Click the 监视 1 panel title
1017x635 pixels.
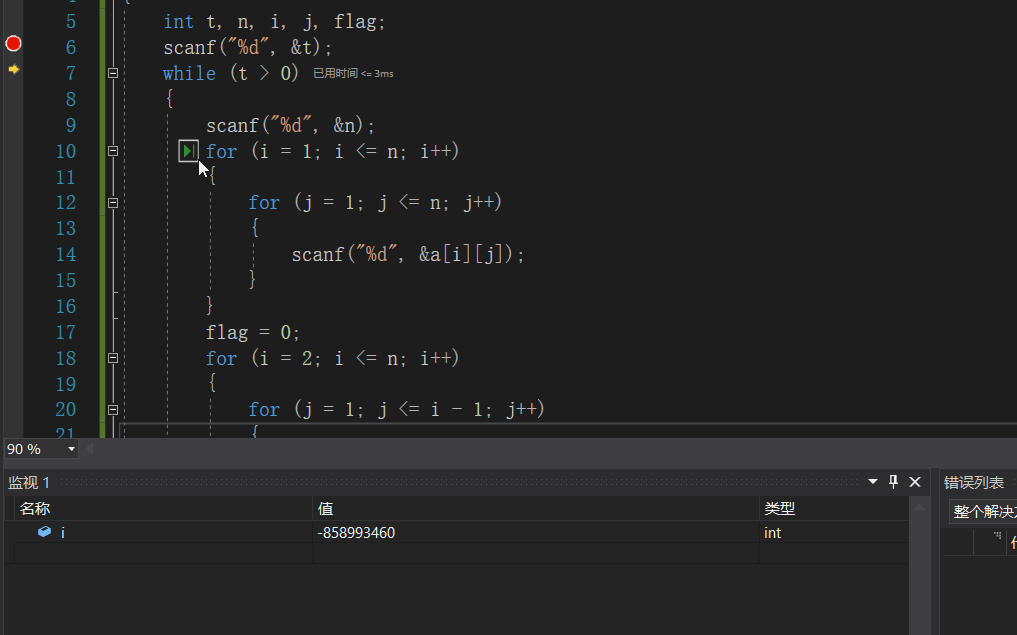(x=29, y=483)
